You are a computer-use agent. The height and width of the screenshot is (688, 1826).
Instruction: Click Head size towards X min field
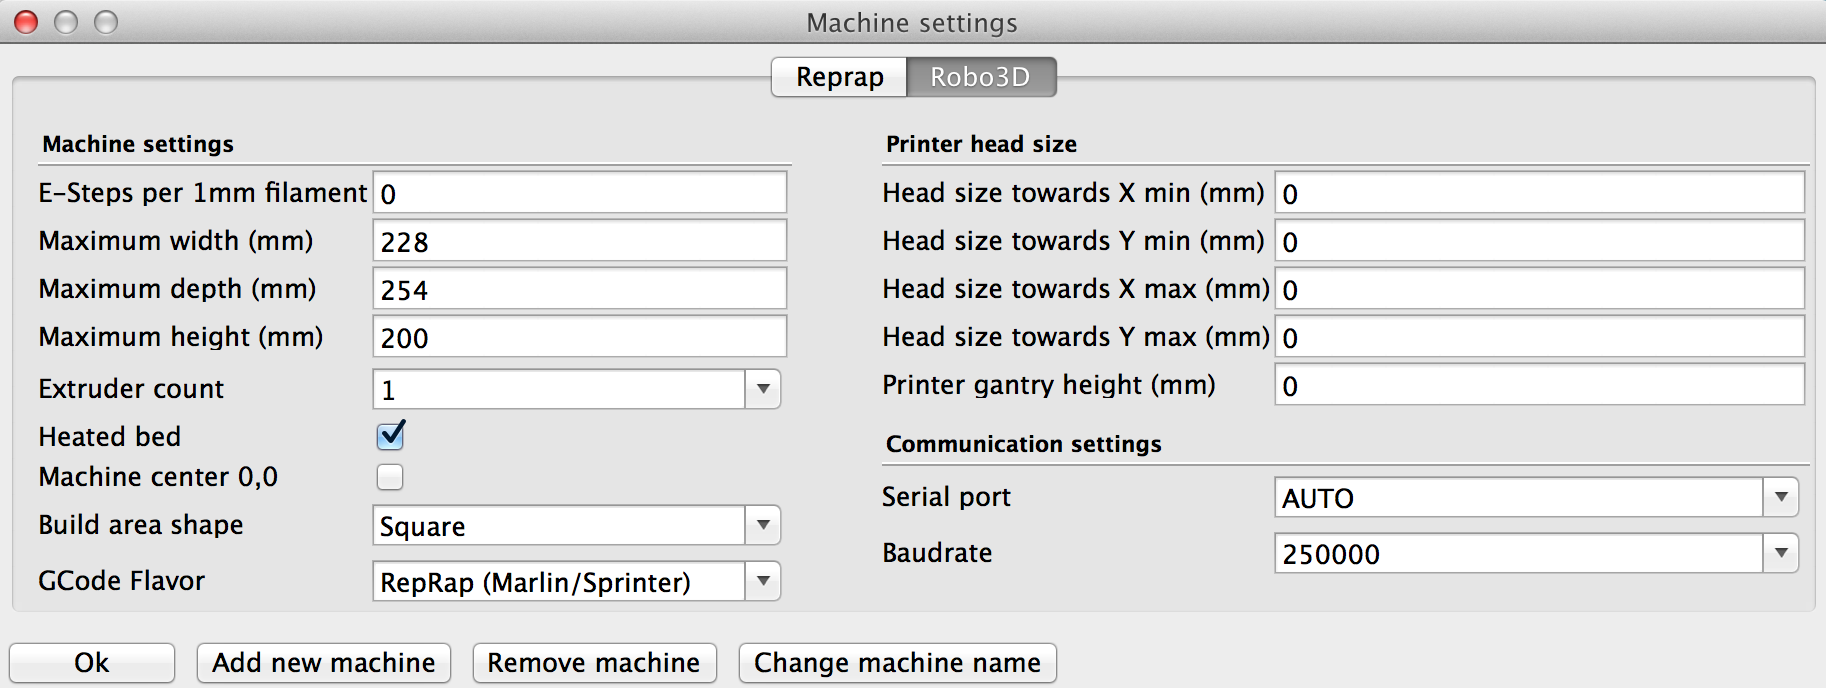1539,193
